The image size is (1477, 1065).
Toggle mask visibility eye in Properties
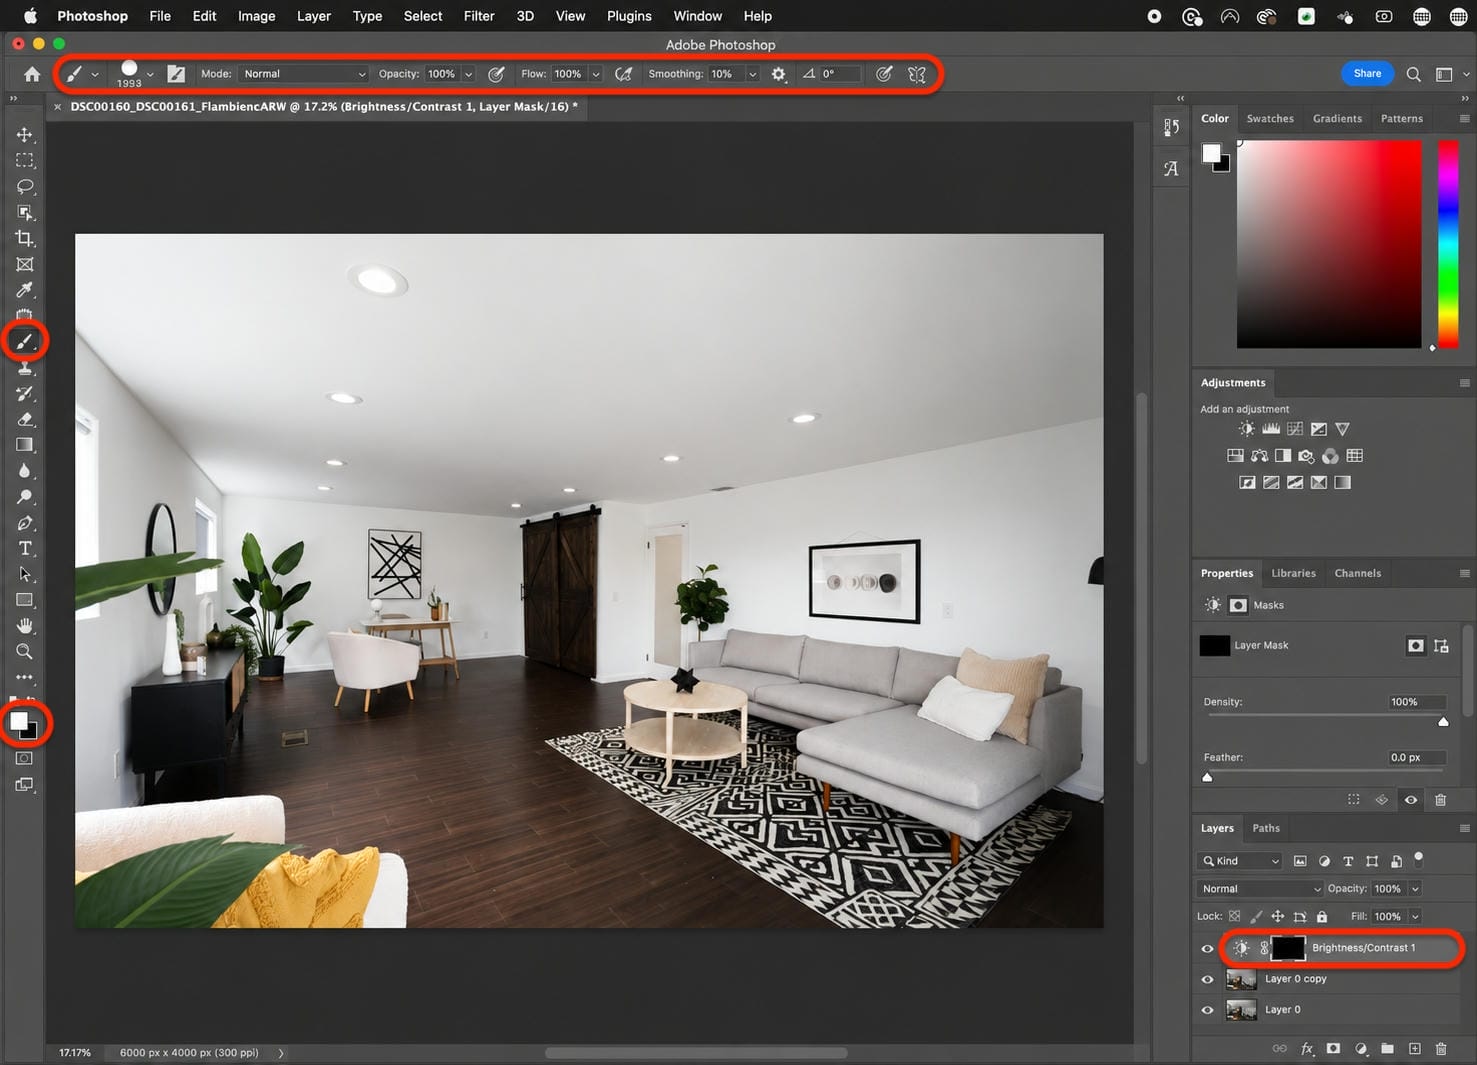coord(1411,800)
